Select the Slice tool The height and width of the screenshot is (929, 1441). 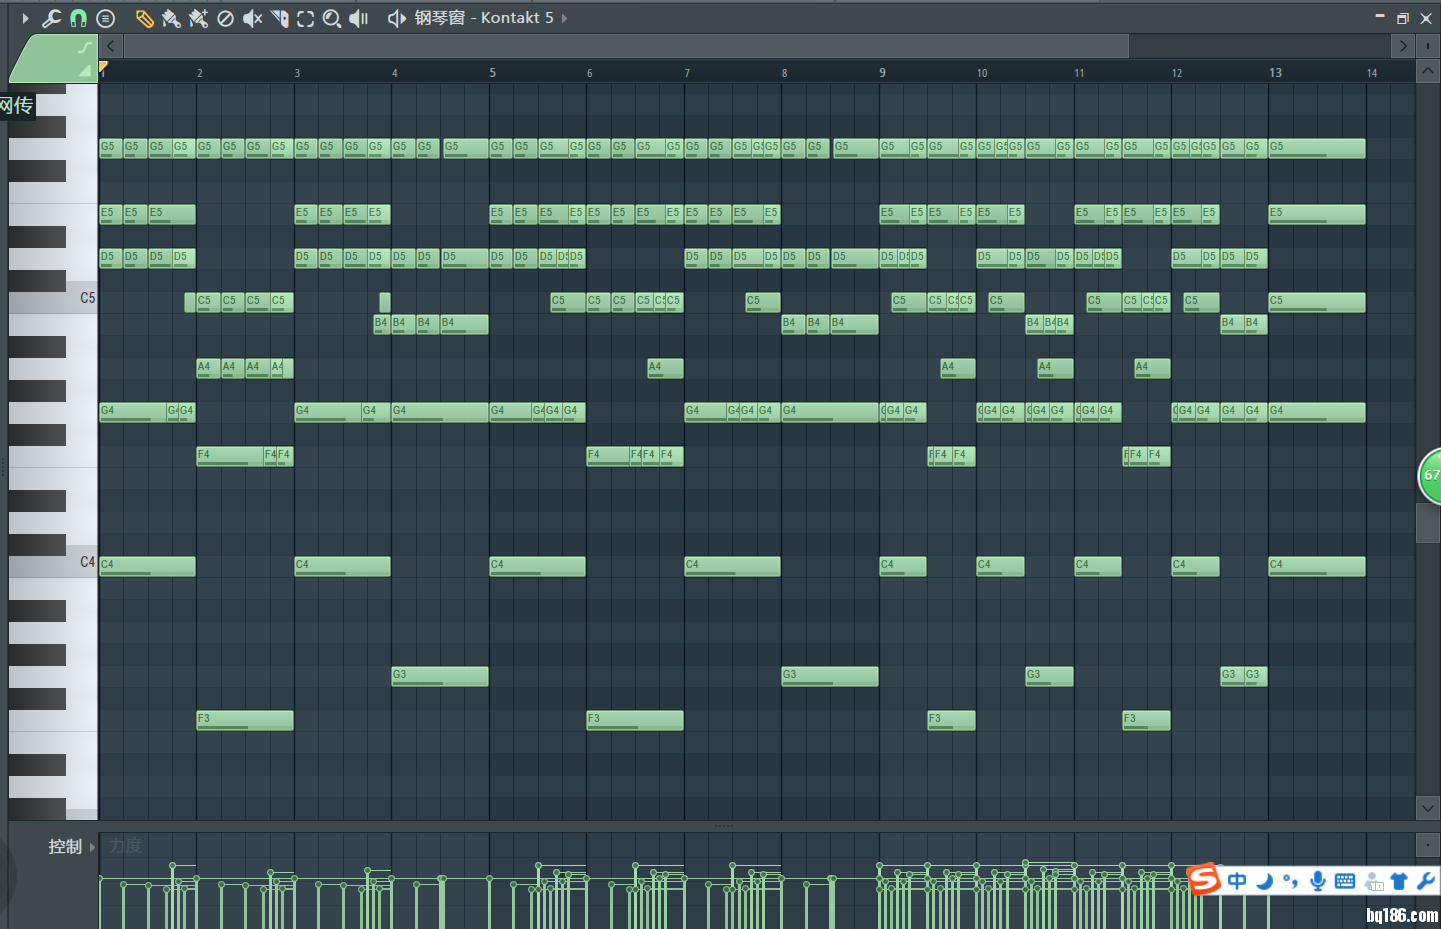point(279,18)
